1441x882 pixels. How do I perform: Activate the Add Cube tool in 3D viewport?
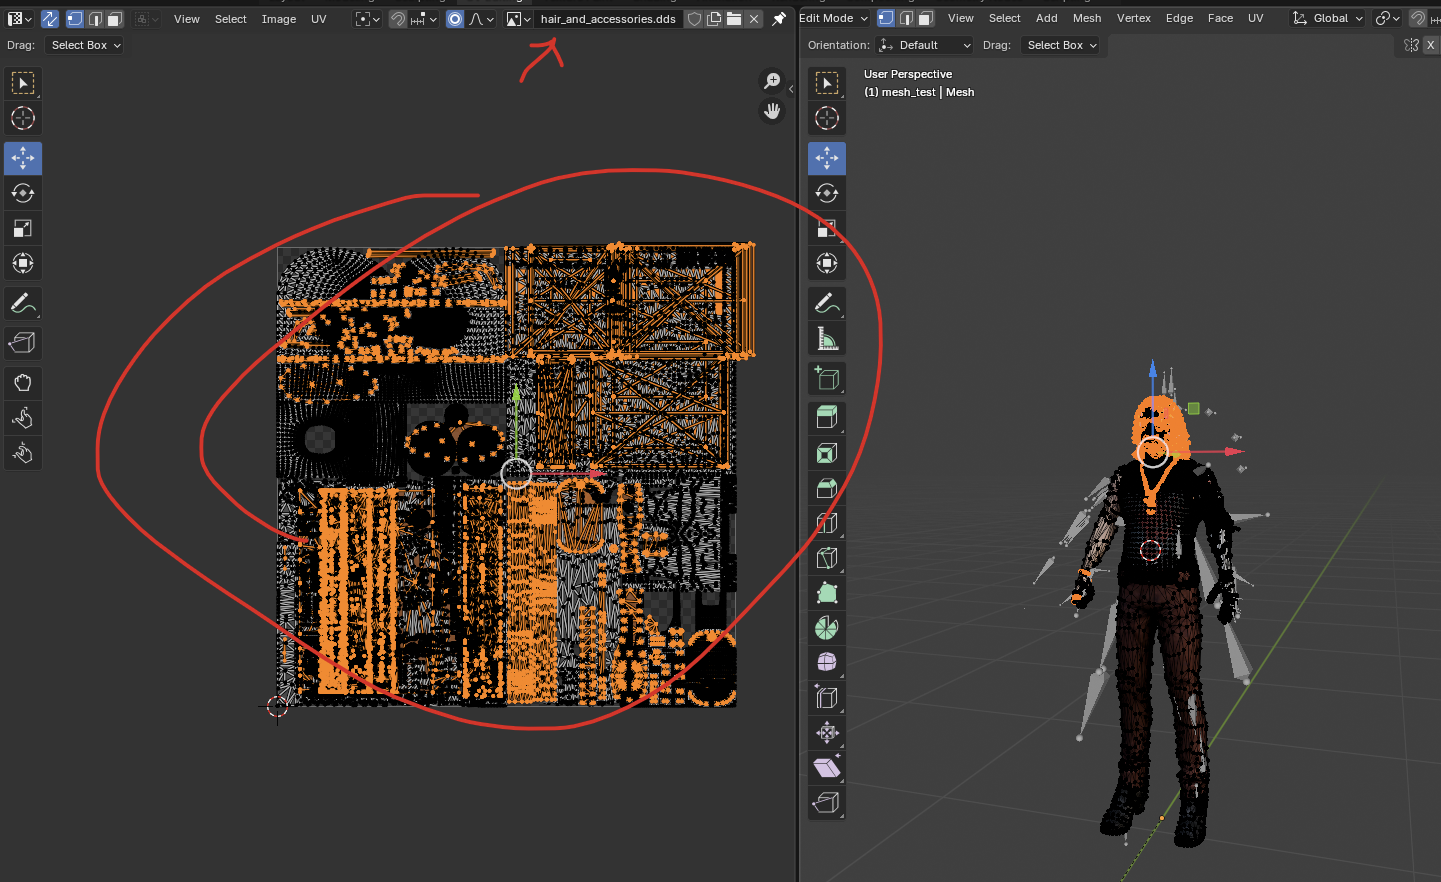pos(827,378)
